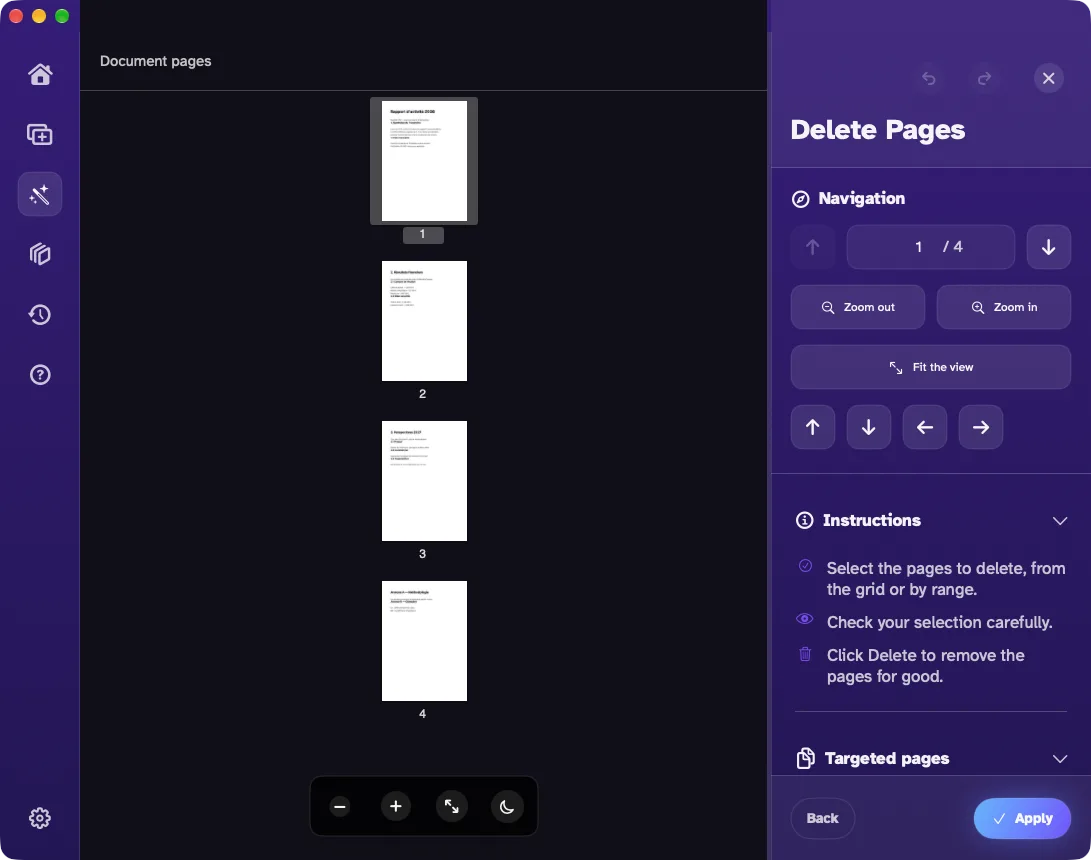Viewport: 1091px width, 860px height.
Task: Click the Apply button
Action: click(x=1022, y=818)
